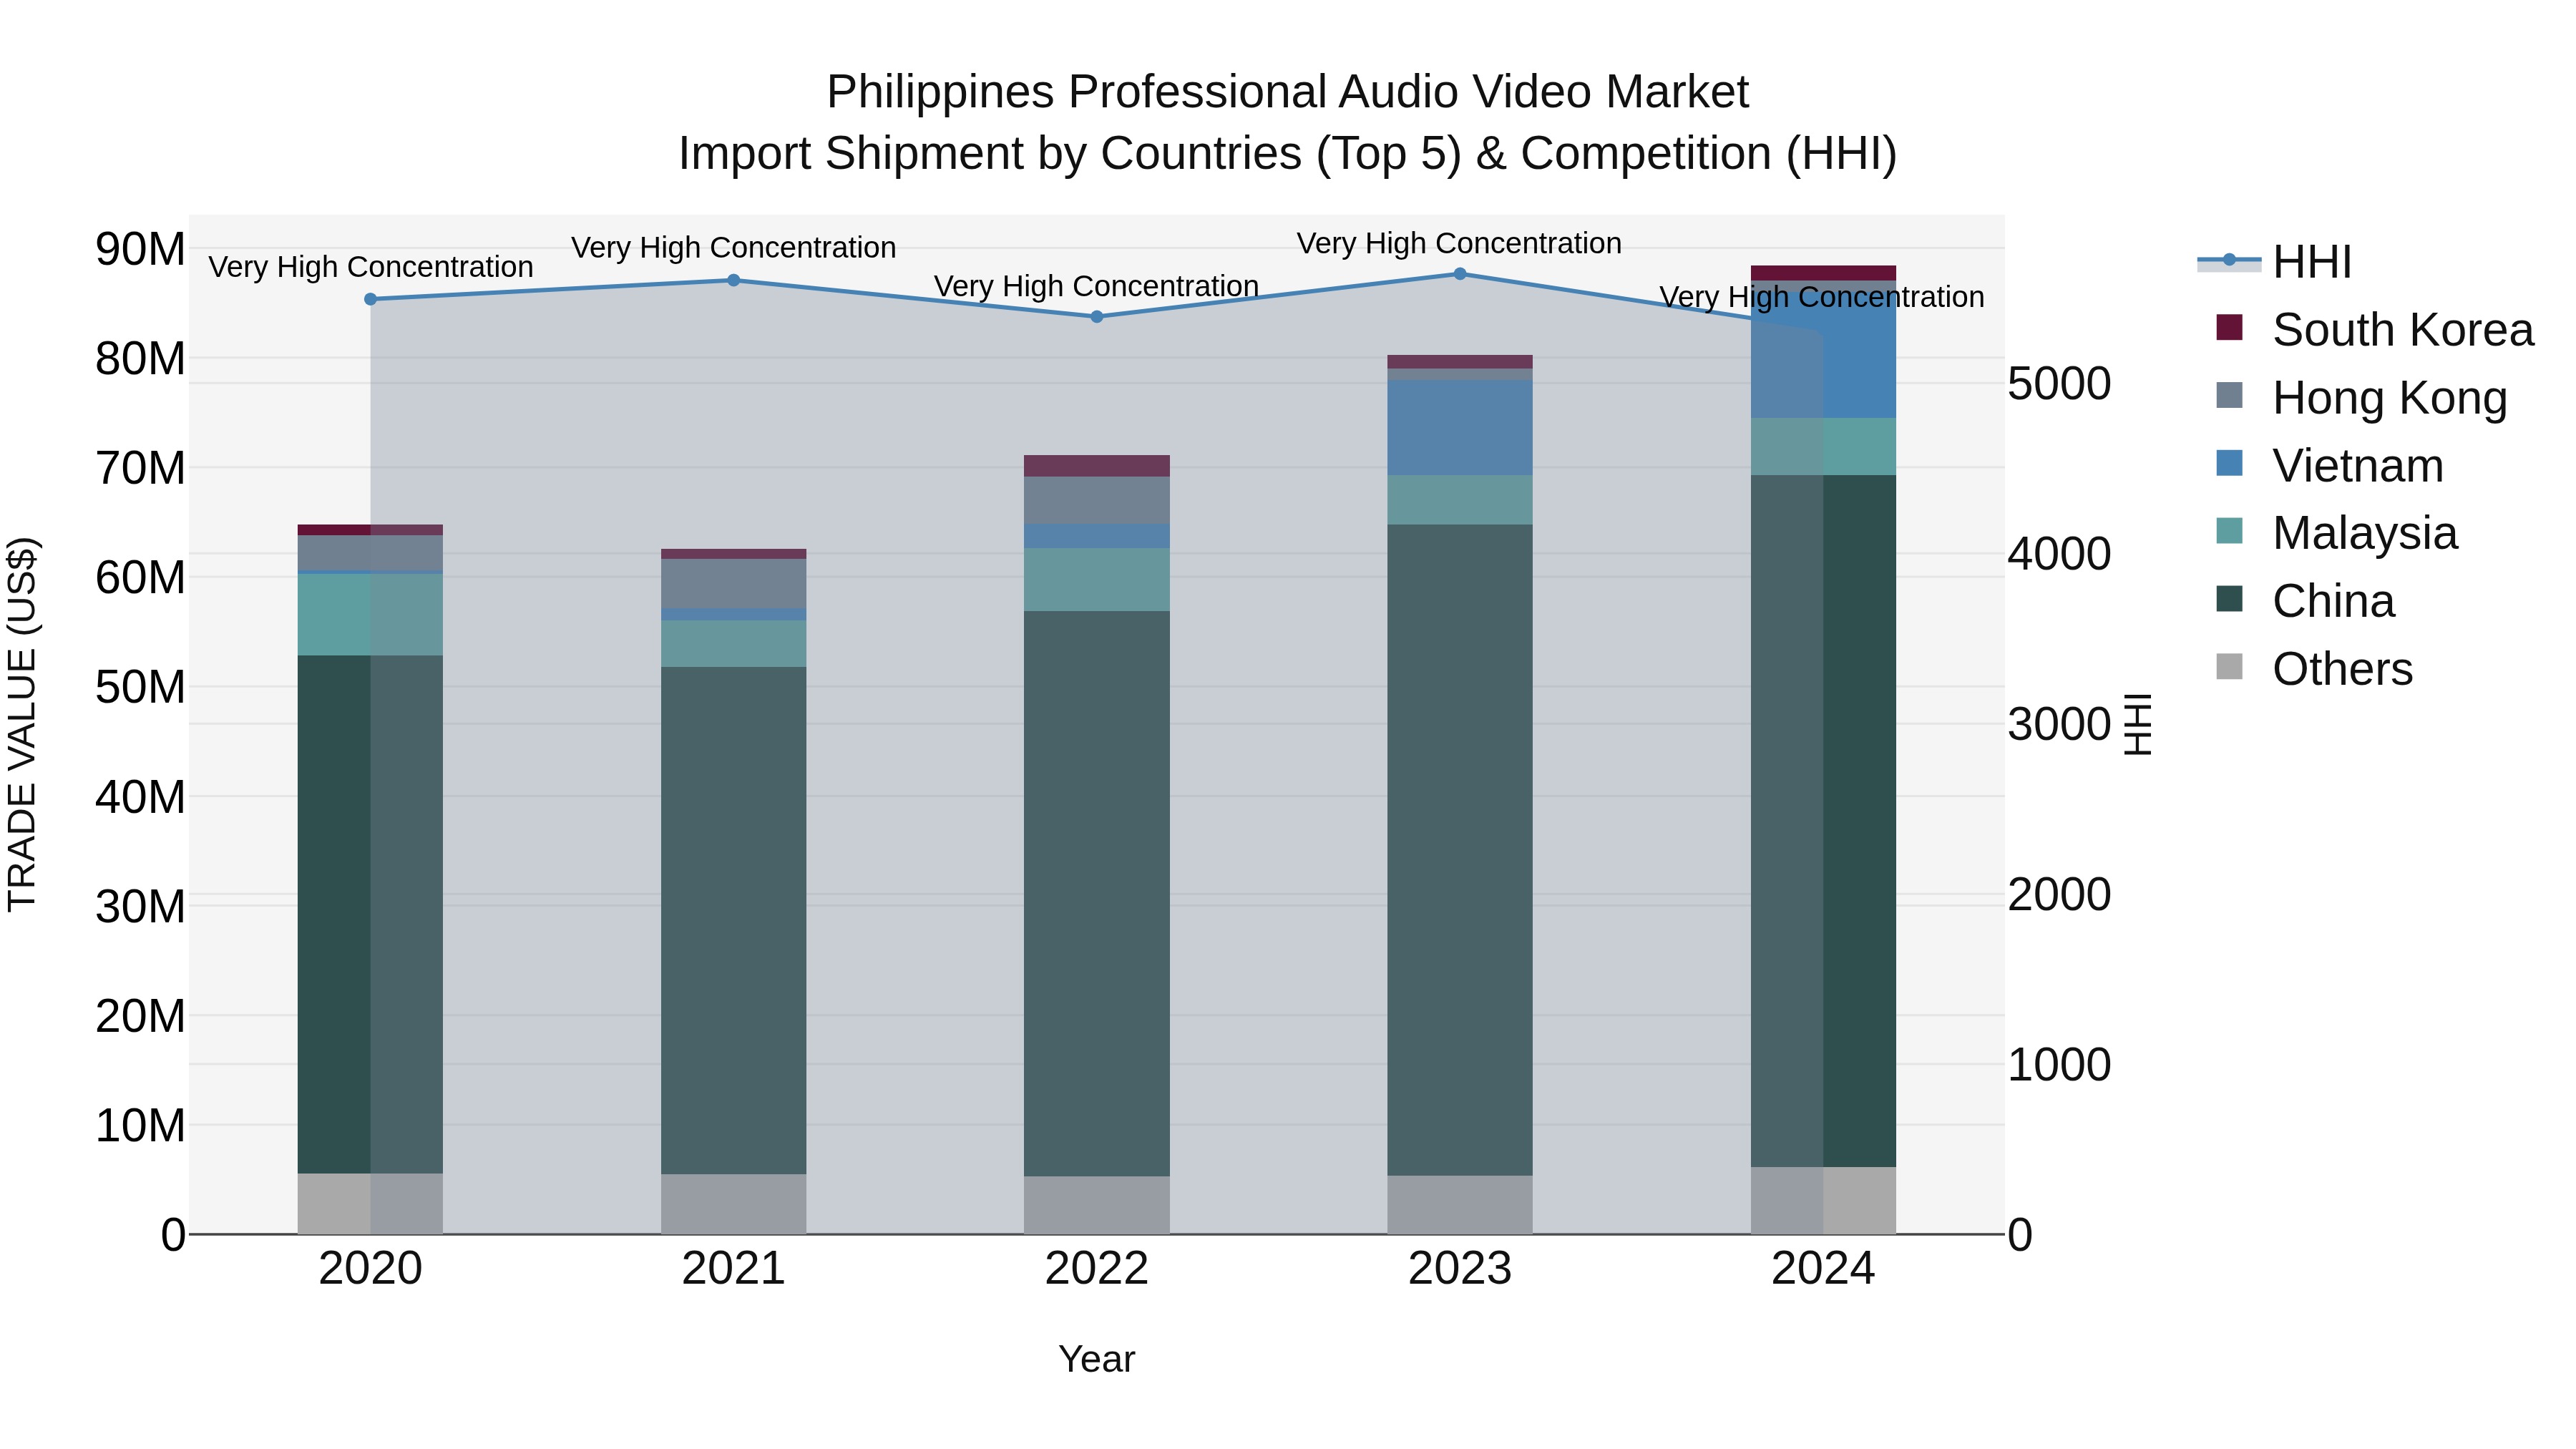2576x1449 pixels.
Task: Click the South Korea segment of the 2024 bar
Action: [x=1823, y=273]
